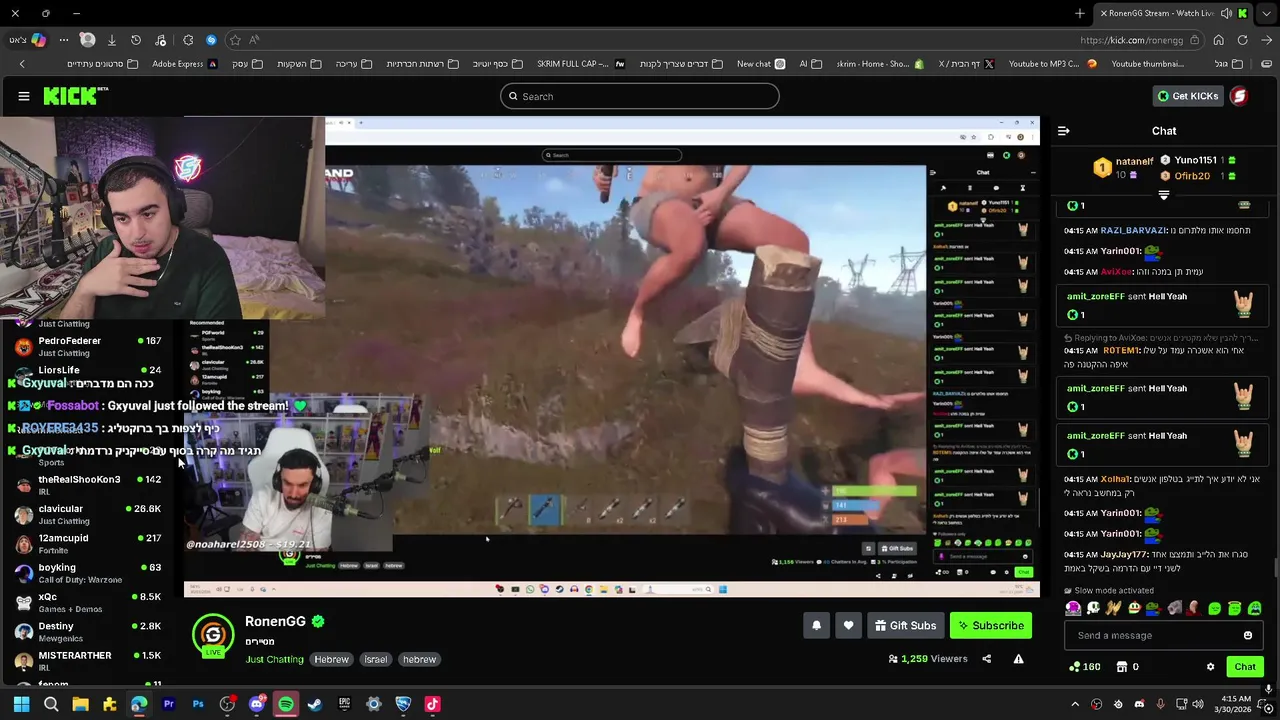This screenshot has height=720, width=1280.
Task: Open Discord from the taskbar
Action: (x=256, y=704)
